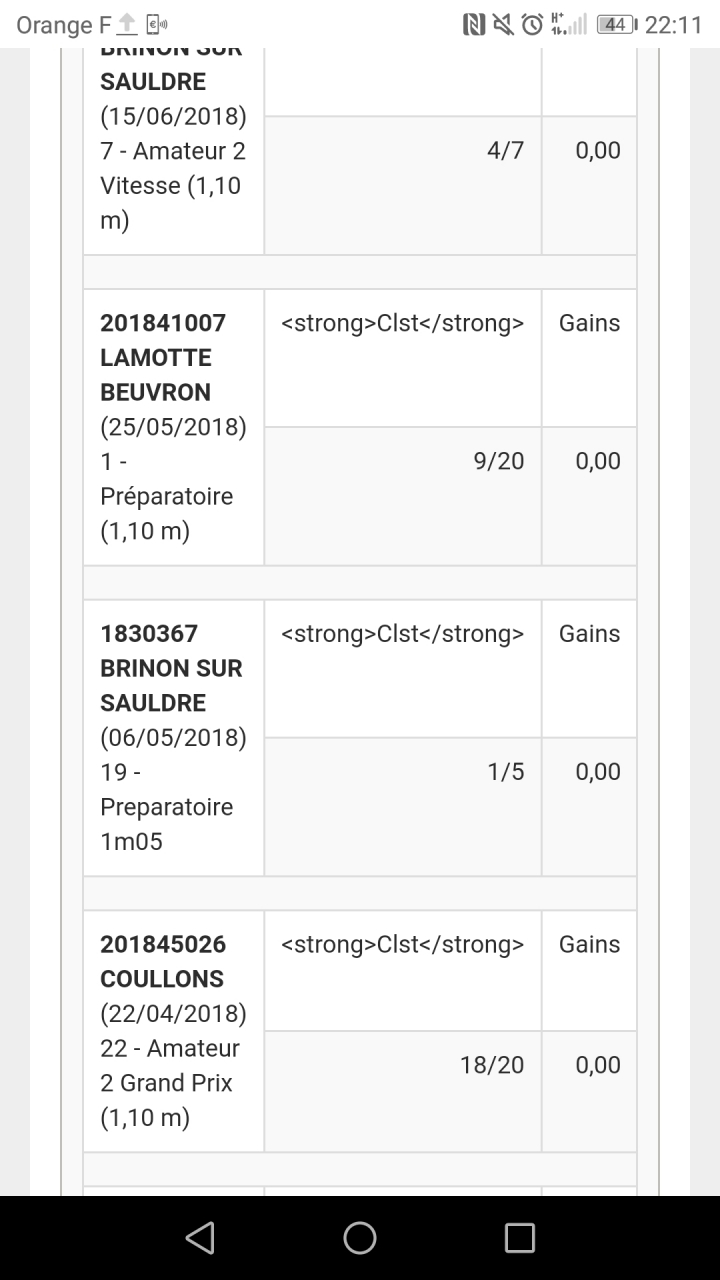Tap the Orange F carrier label

pos(63,25)
